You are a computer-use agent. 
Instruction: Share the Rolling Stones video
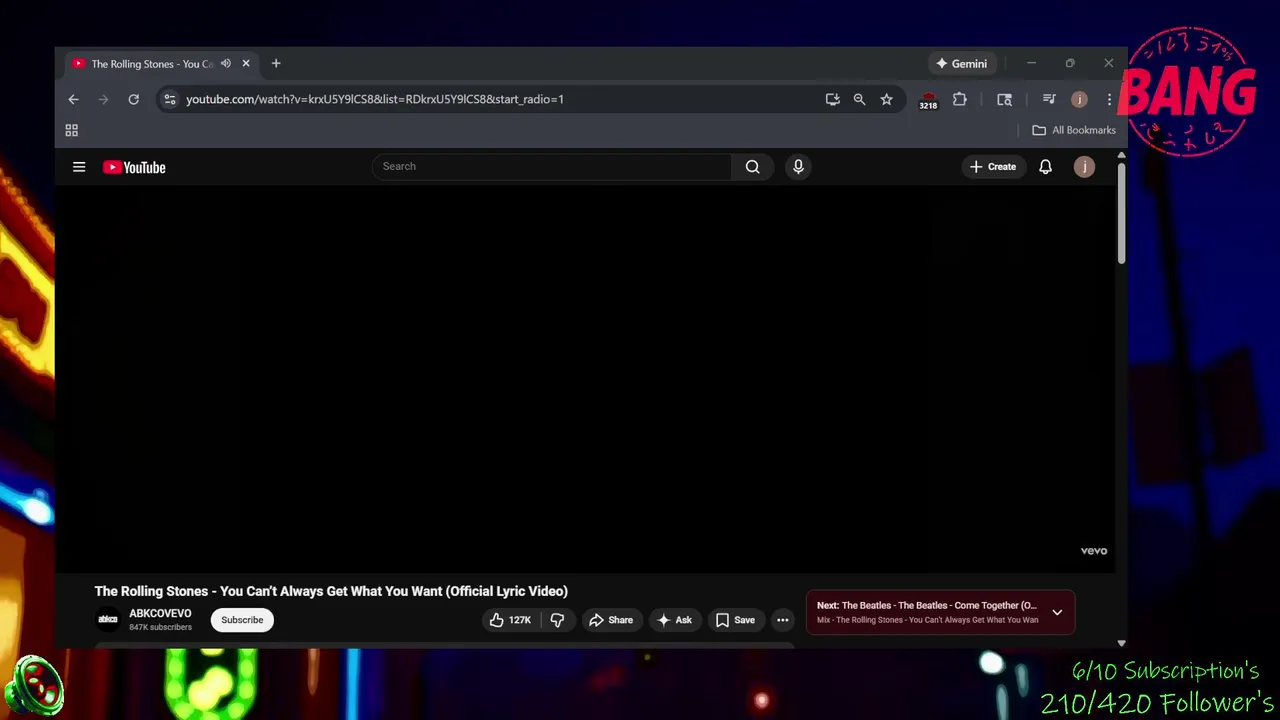point(611,620)
